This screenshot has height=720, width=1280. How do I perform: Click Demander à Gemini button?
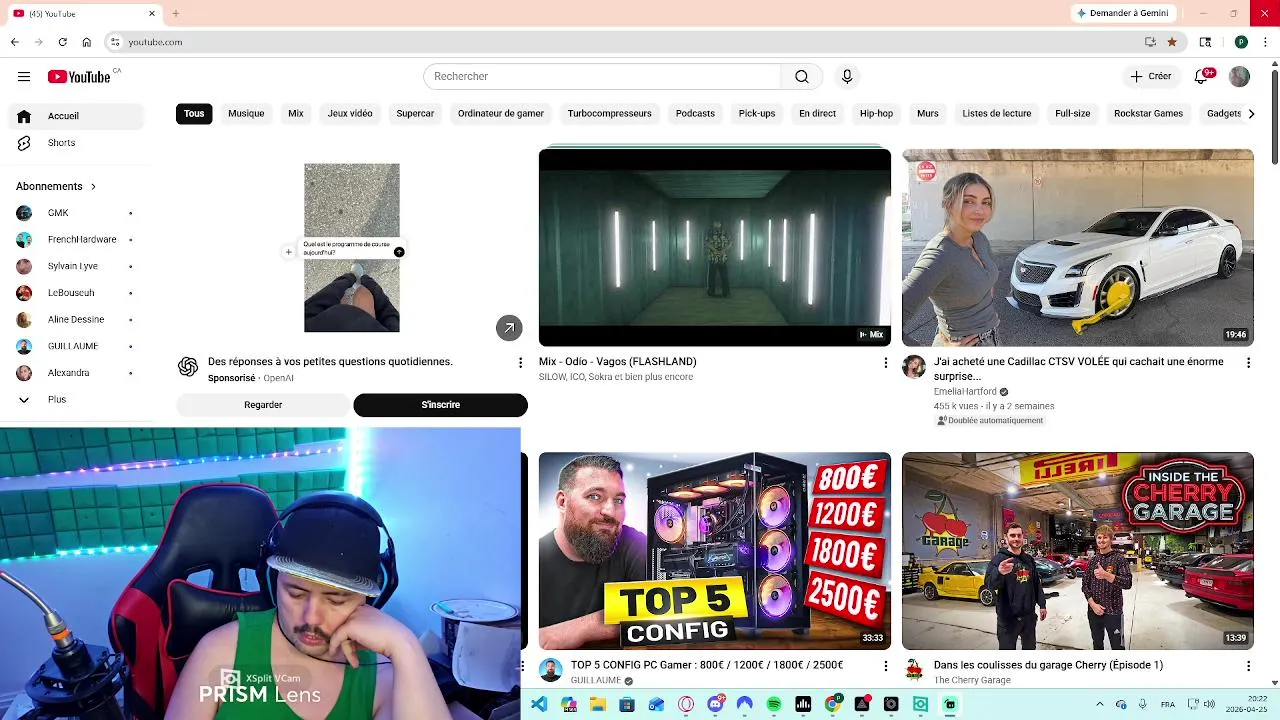click(1122, 13)
